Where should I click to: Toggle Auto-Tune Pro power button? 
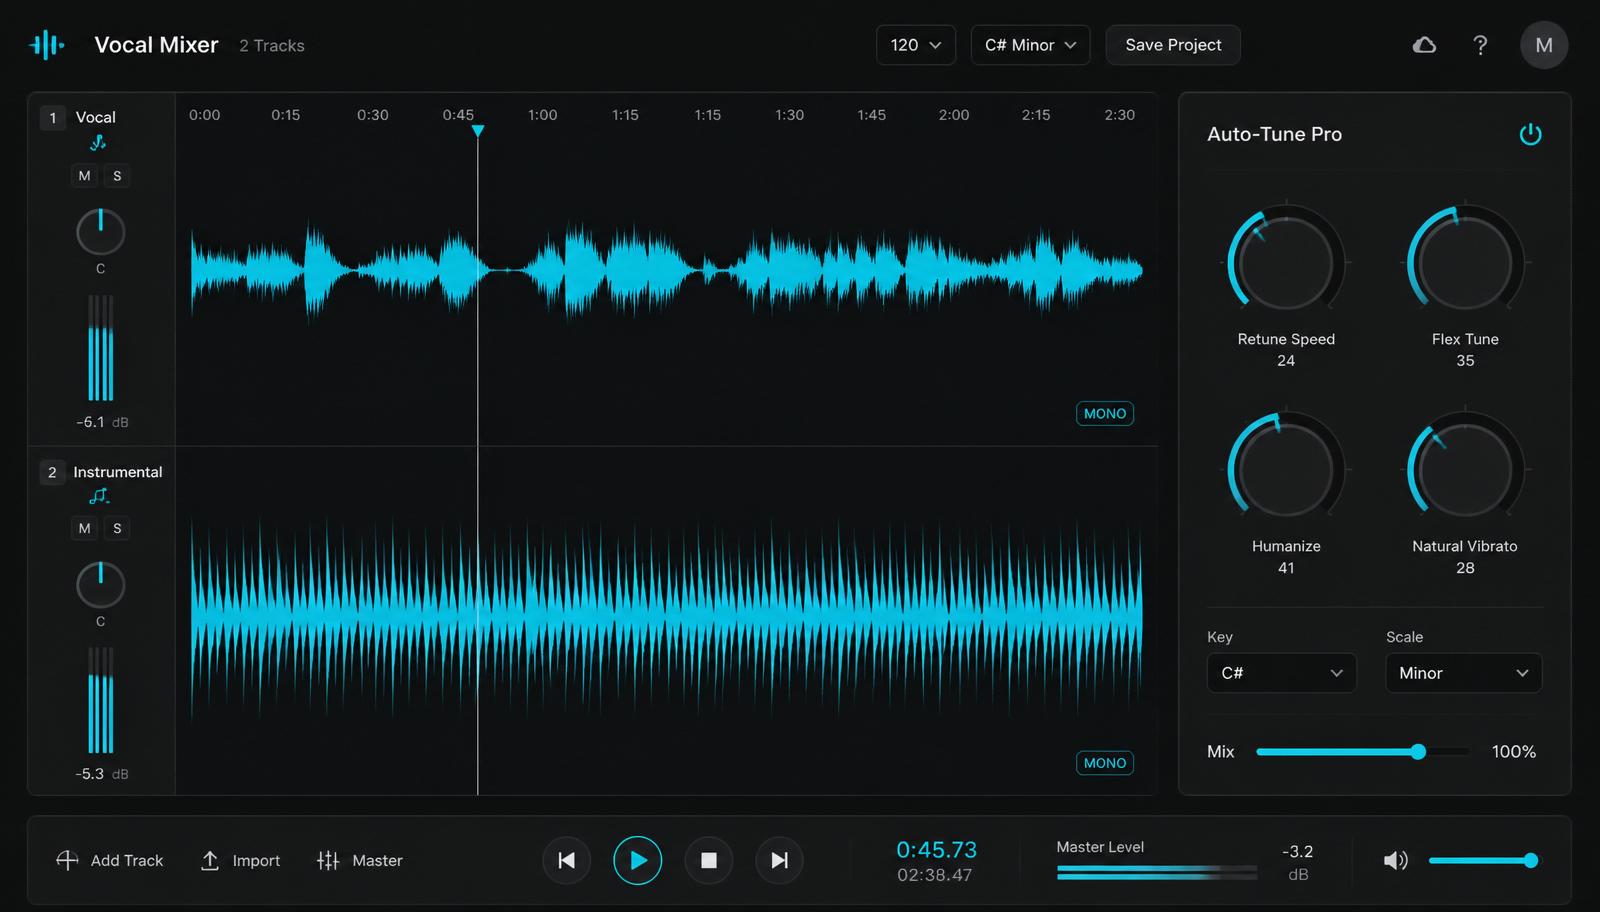point(1530,134)
